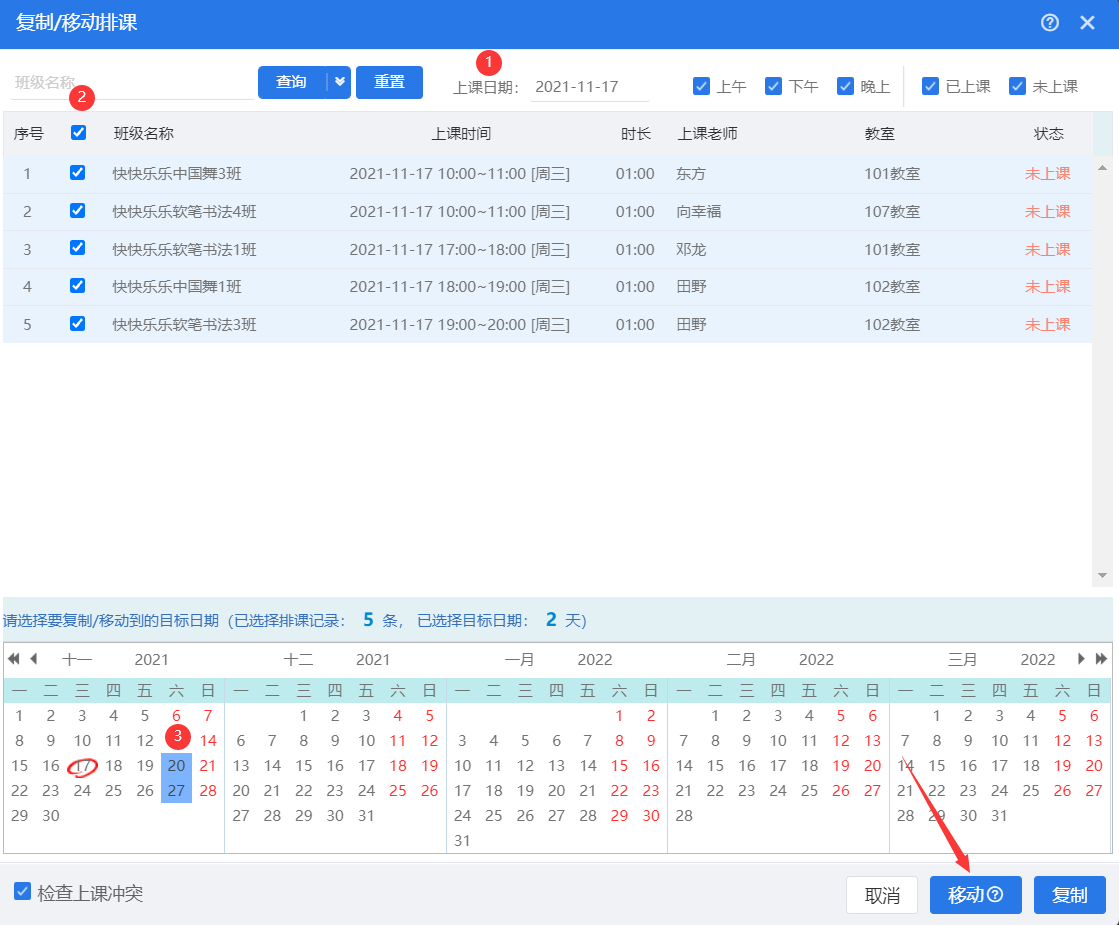Click the 移动 move button

point(976,895)
